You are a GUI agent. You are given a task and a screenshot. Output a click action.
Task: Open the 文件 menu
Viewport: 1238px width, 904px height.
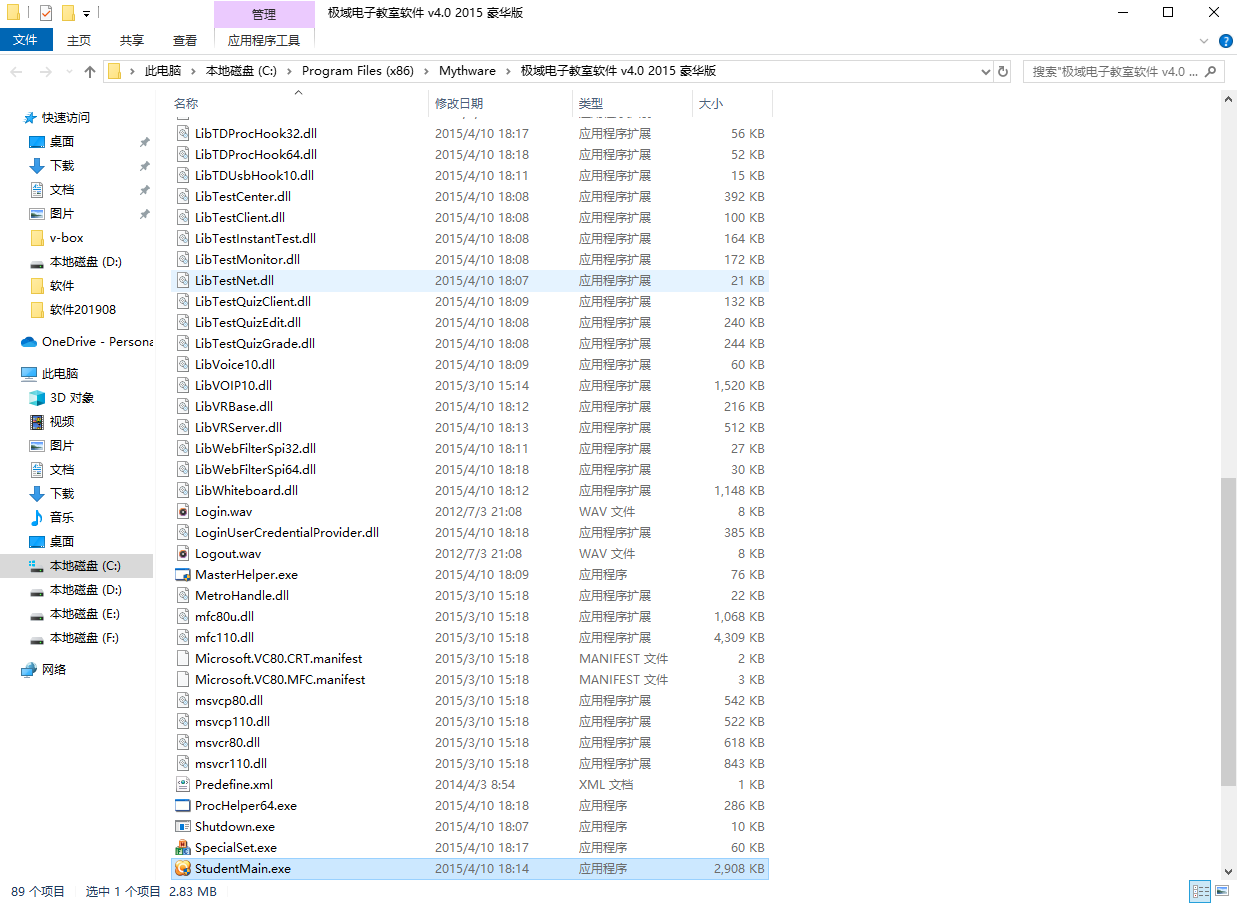pos(26,40)
